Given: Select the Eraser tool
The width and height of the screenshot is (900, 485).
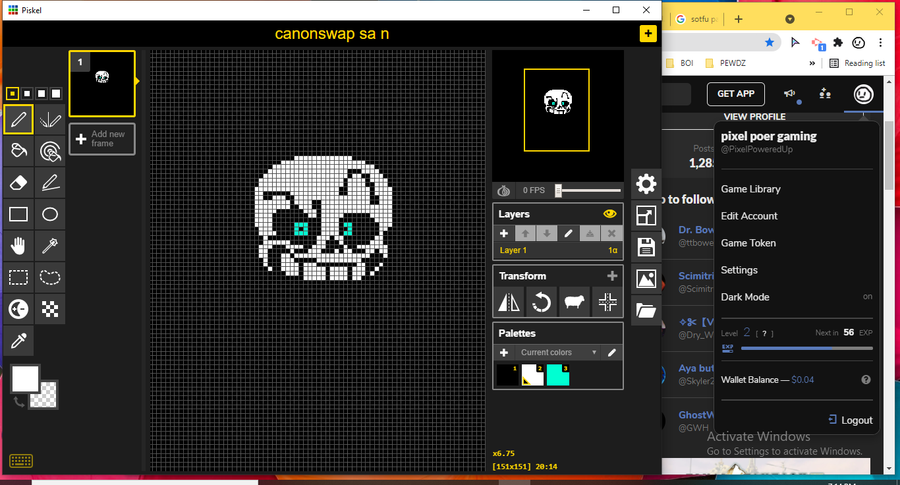Looking at the screenshot, I should pos(18,183).
